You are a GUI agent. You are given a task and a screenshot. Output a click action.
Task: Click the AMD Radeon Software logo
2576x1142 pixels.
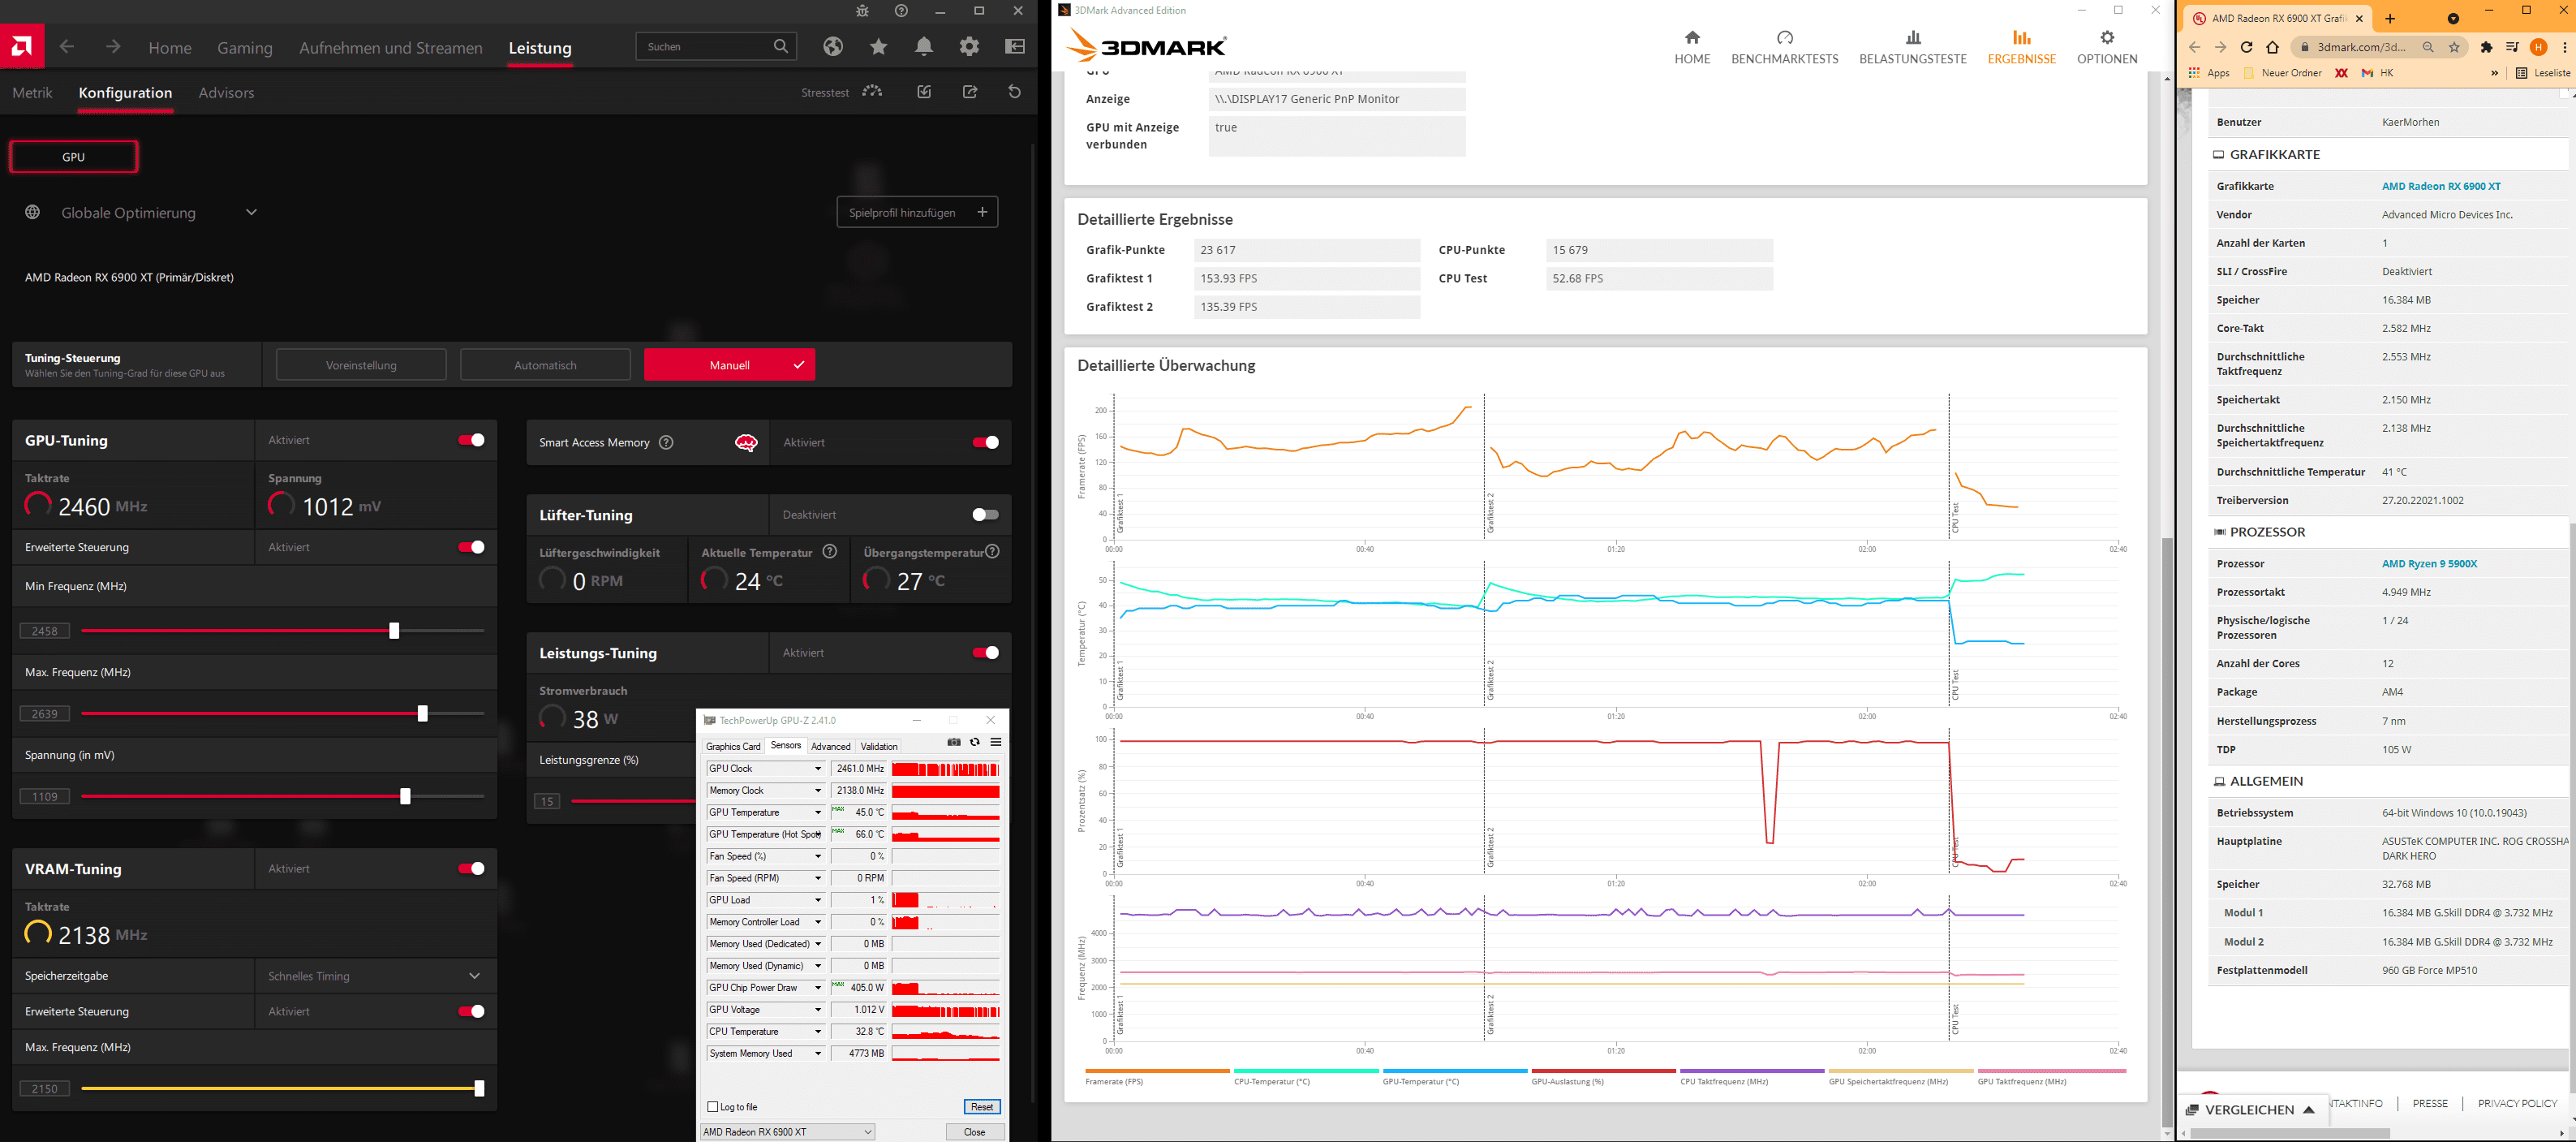pyautogui.click(x=21, y=46)
